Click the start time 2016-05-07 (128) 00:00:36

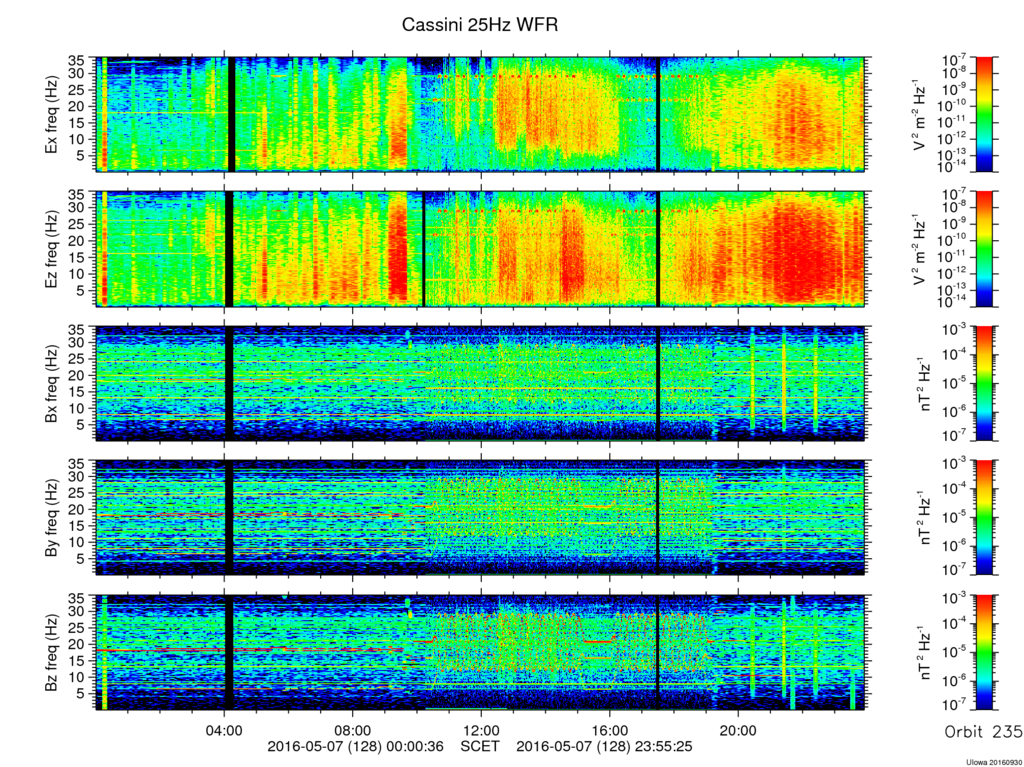(x=355, y=746)
